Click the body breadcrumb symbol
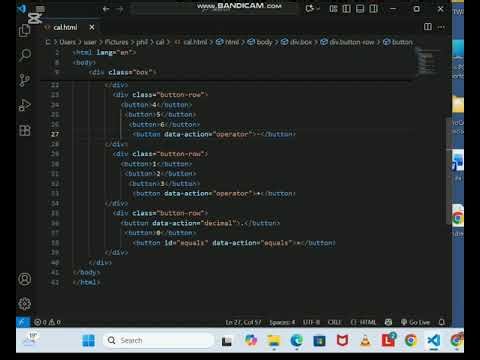 tap(260, 42)
